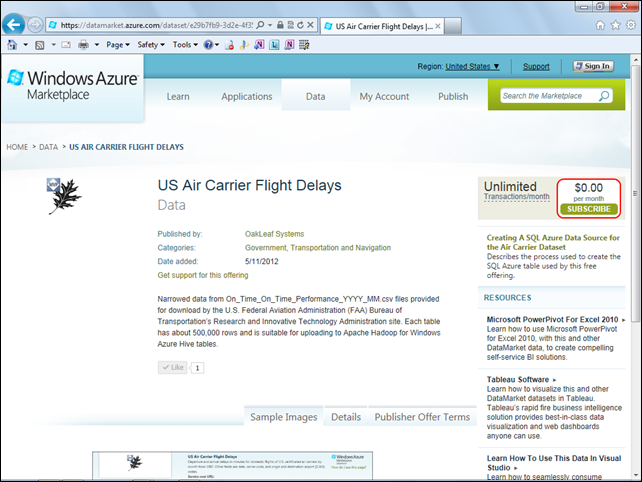Close the US Air Carrier Flight Delays tab
Screen dimensions: 642x482
[x=438, y=26]
